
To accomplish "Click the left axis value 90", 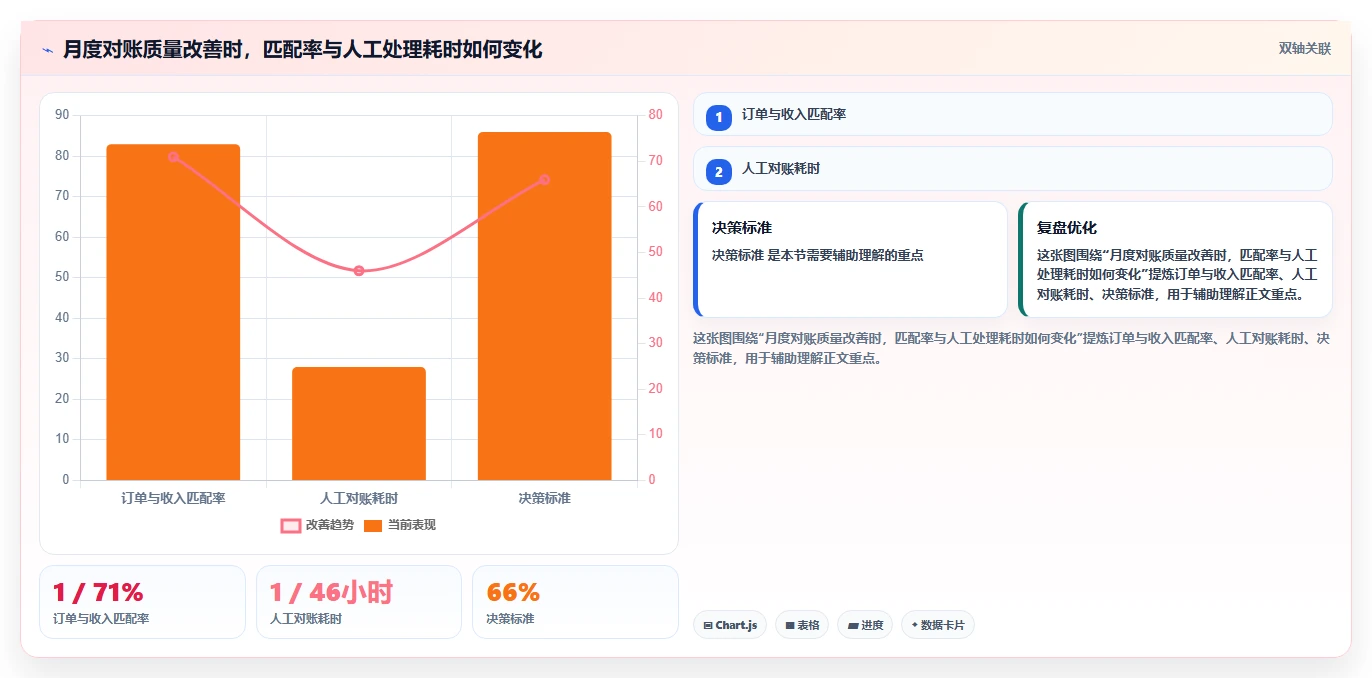I will pyautogui.click(x=62, y=115).
